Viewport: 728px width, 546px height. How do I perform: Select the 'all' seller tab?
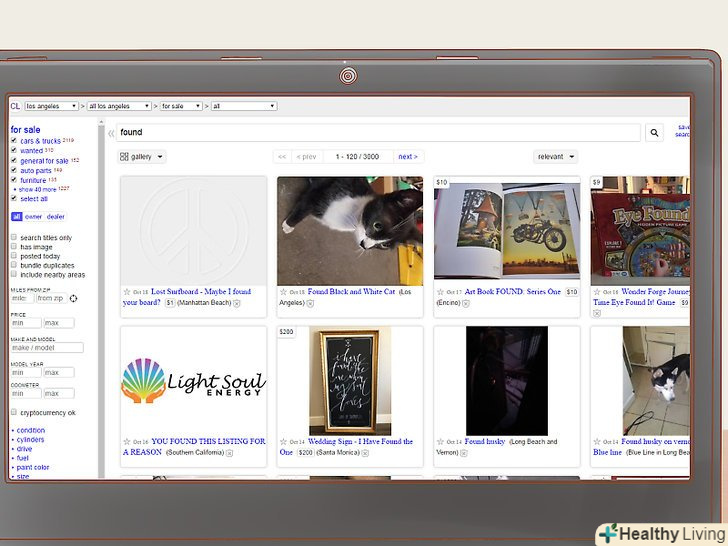(17, 217)
